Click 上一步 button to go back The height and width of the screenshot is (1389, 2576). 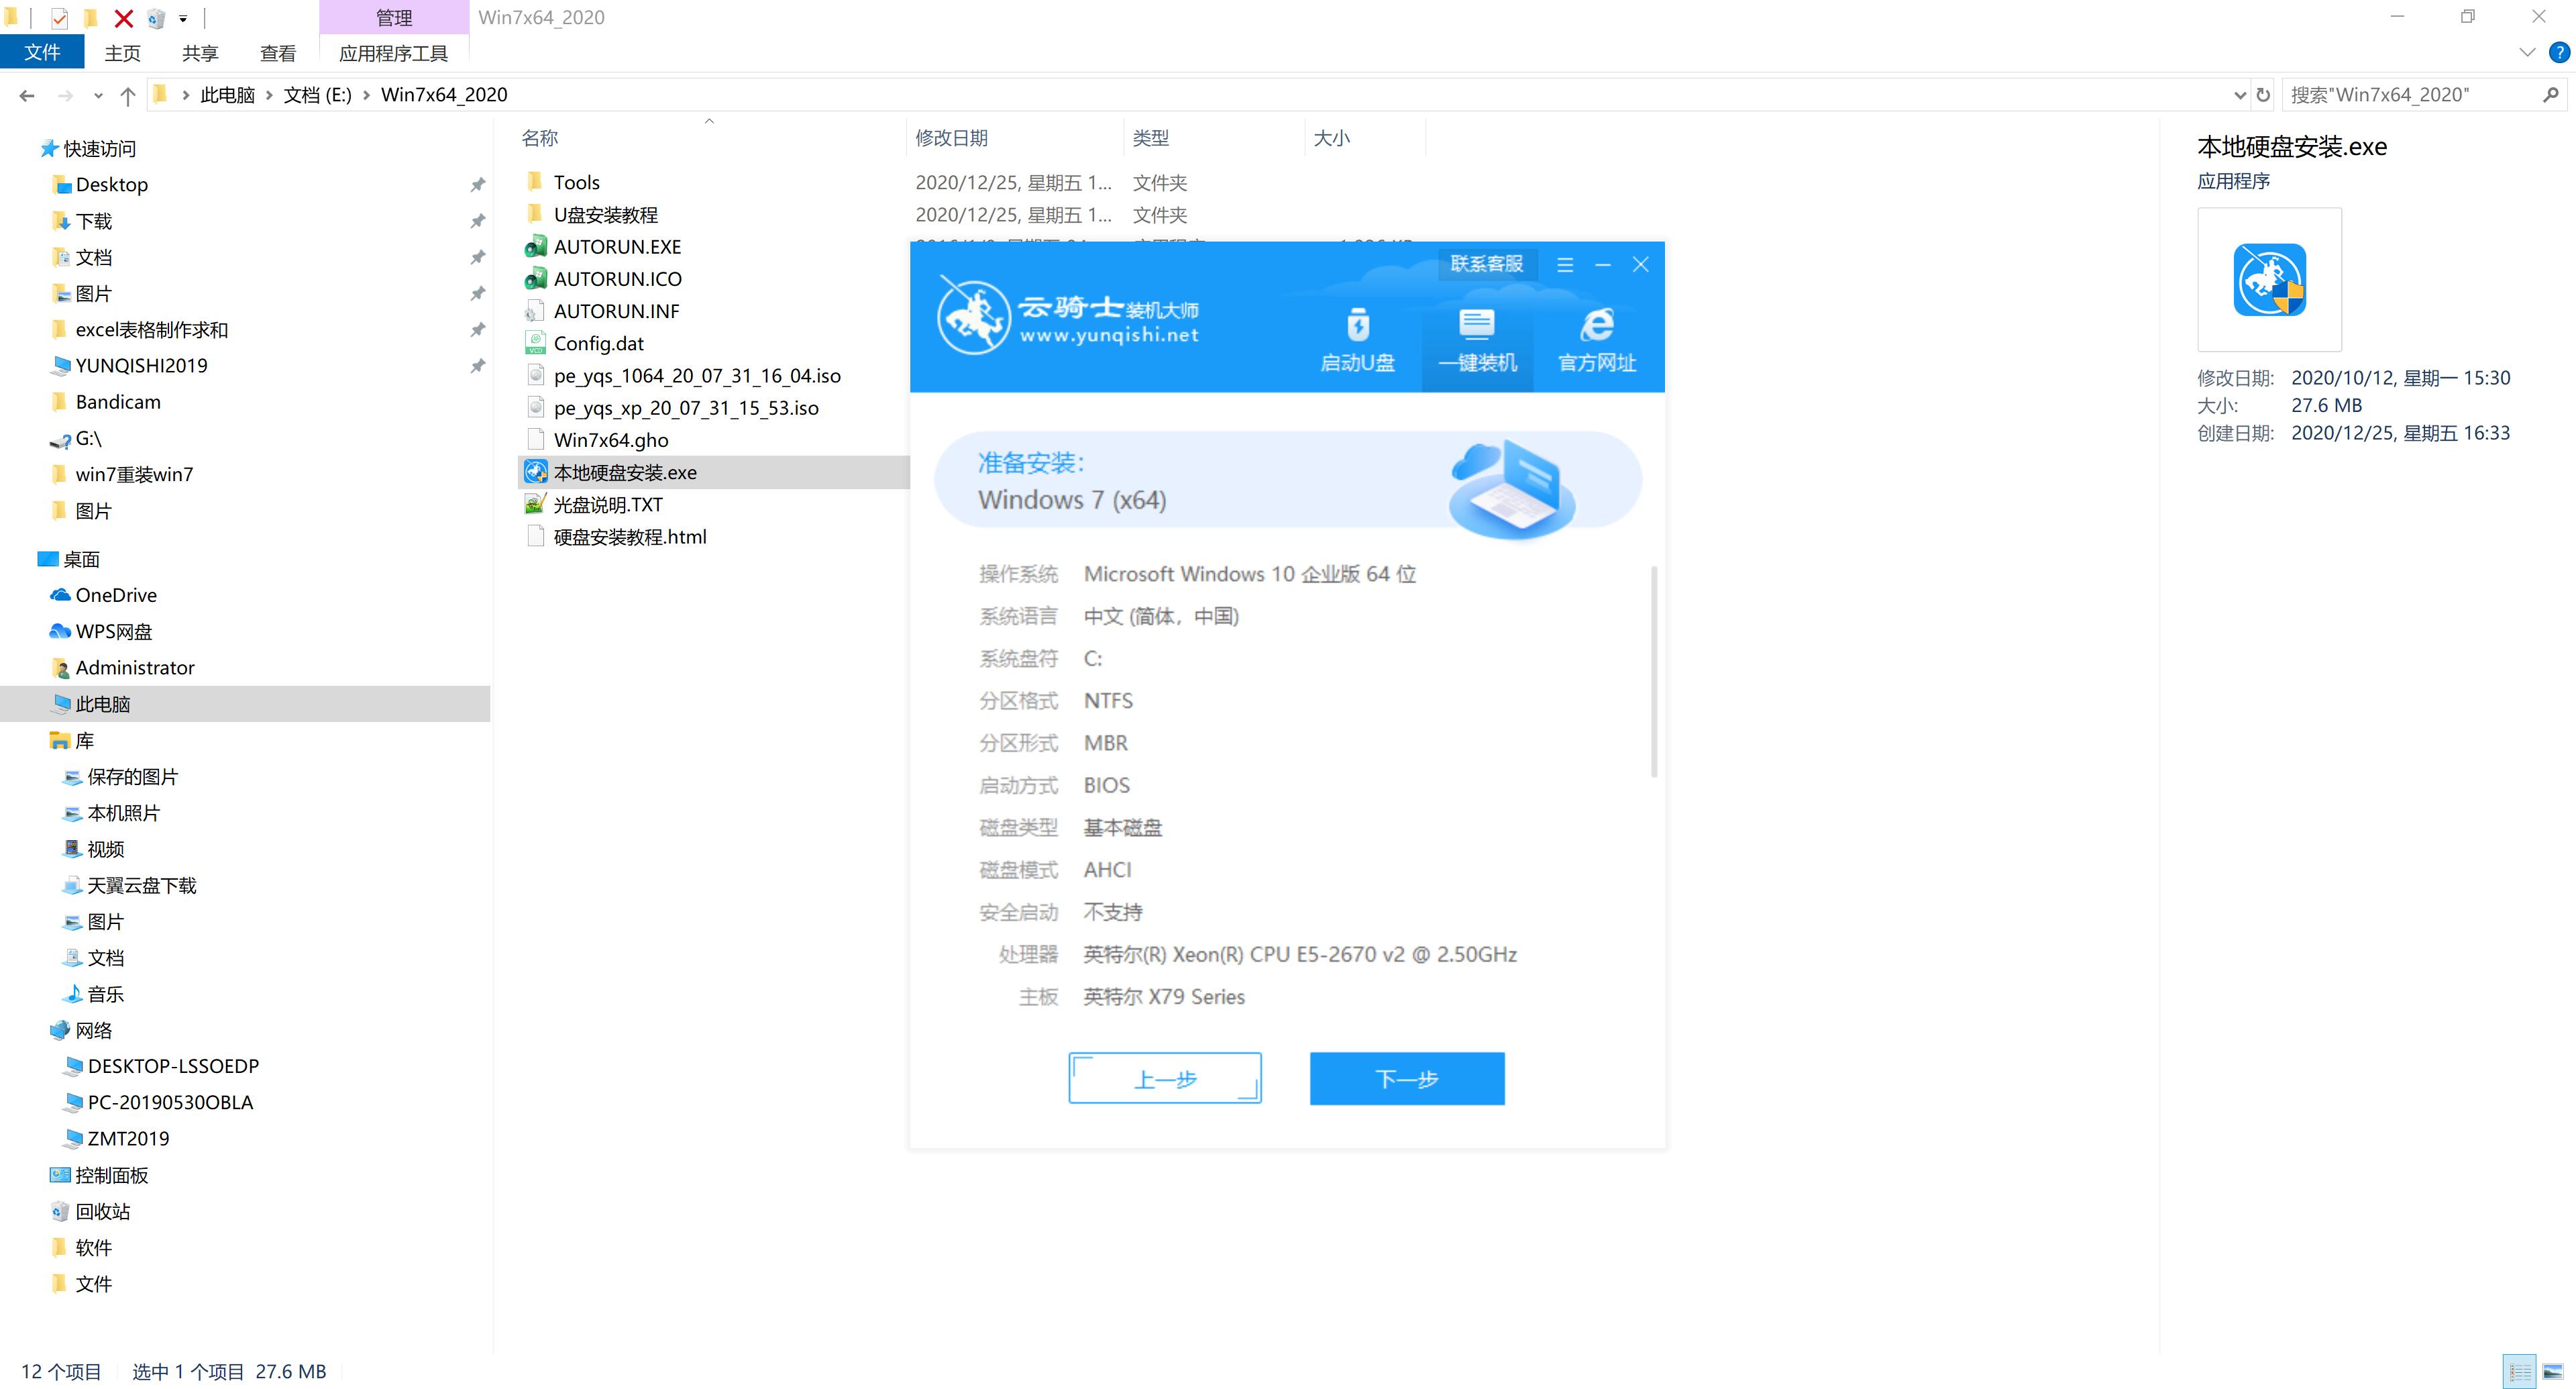1166,1078
